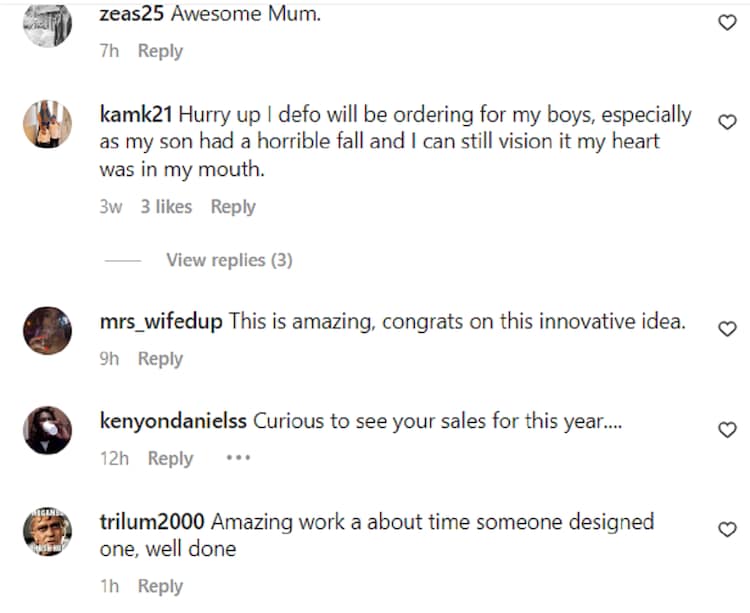This screenshot has height=613, width=750.
Task: Reply to kenyondanielss's comment
Action: [170, 458]
